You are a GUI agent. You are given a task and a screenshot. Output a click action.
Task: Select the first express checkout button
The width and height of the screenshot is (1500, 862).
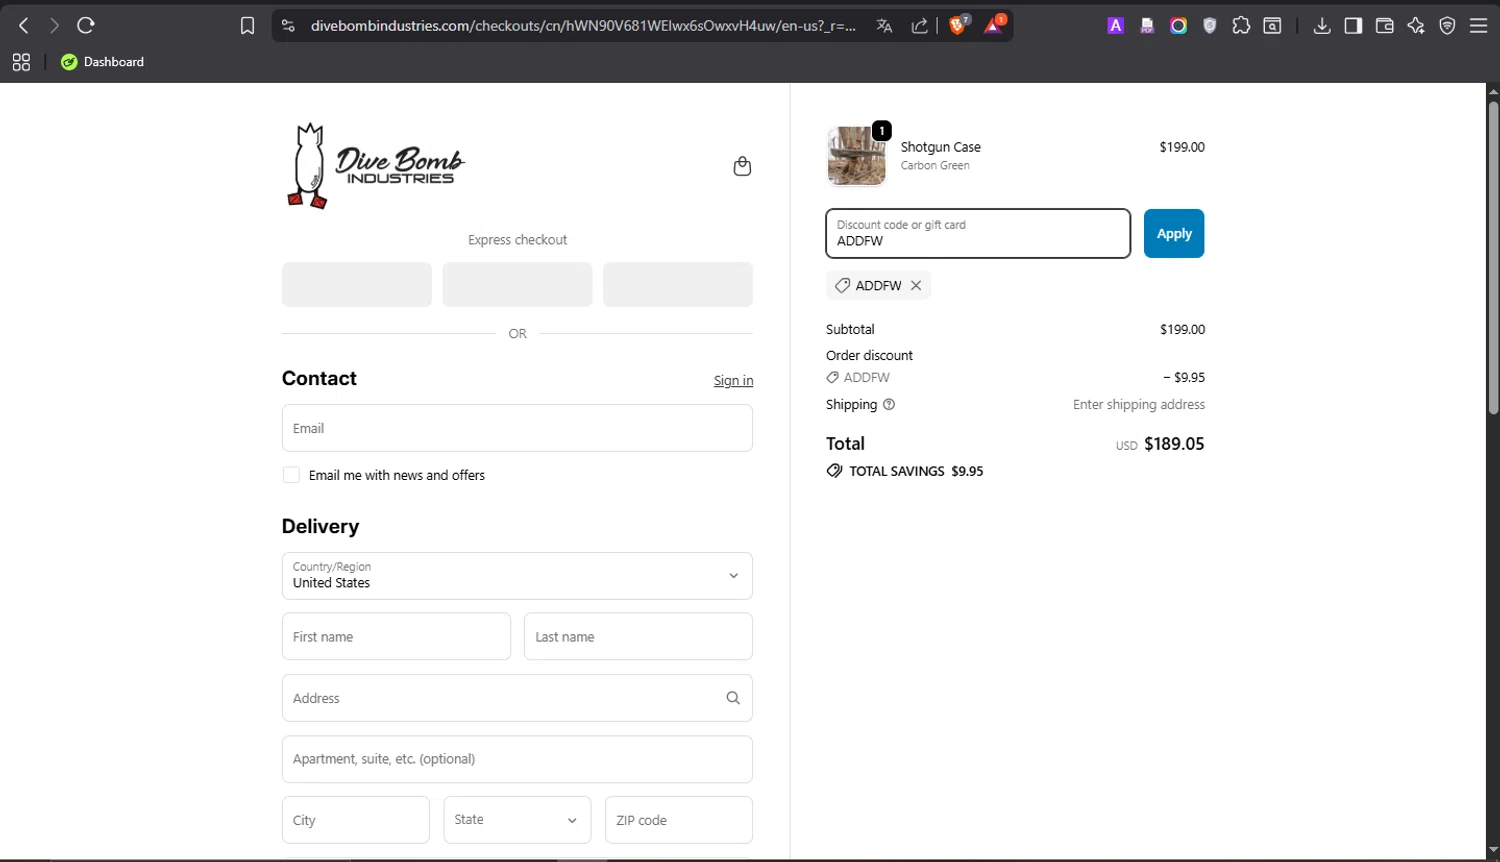pyautogui.click(x=357, y=285)
